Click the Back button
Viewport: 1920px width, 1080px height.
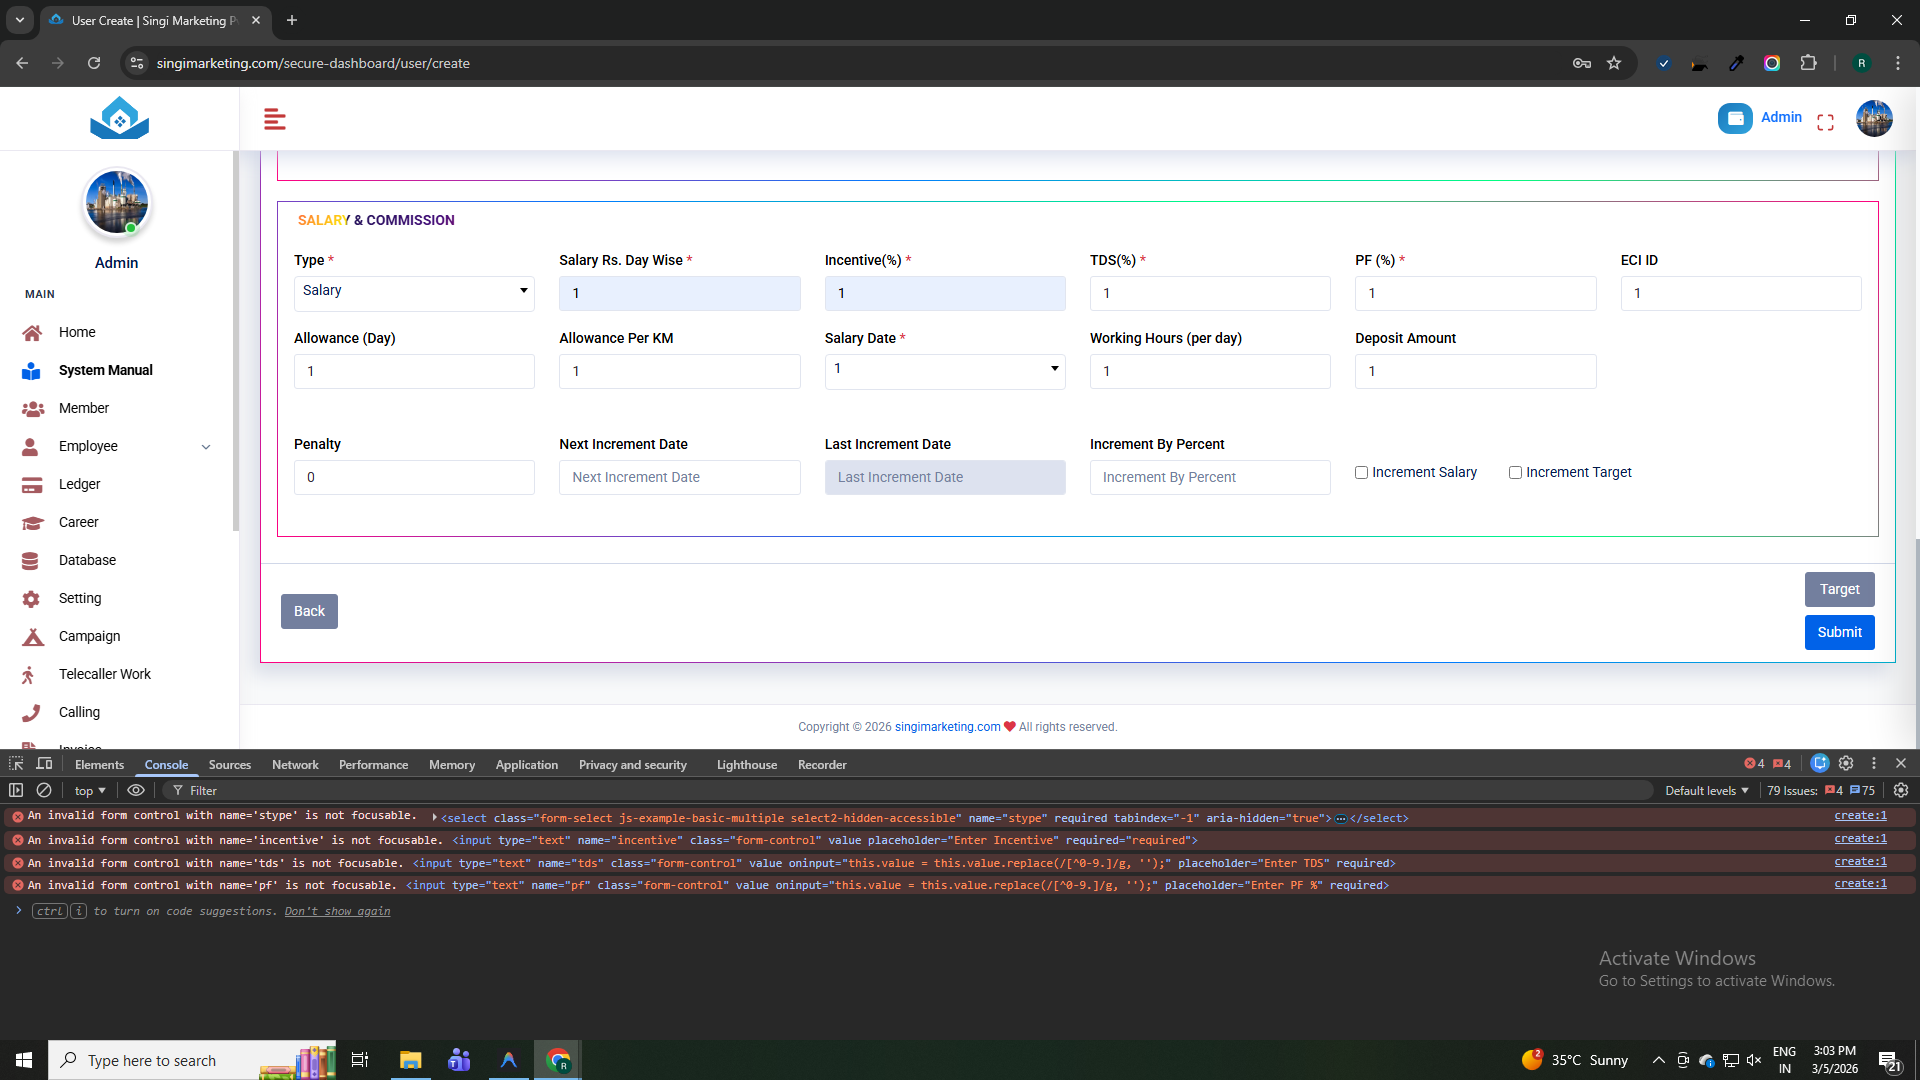309,611
